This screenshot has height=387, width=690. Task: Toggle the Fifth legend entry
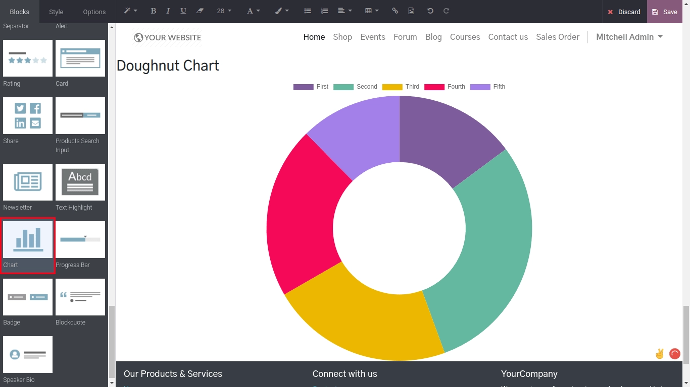[488, 87]
